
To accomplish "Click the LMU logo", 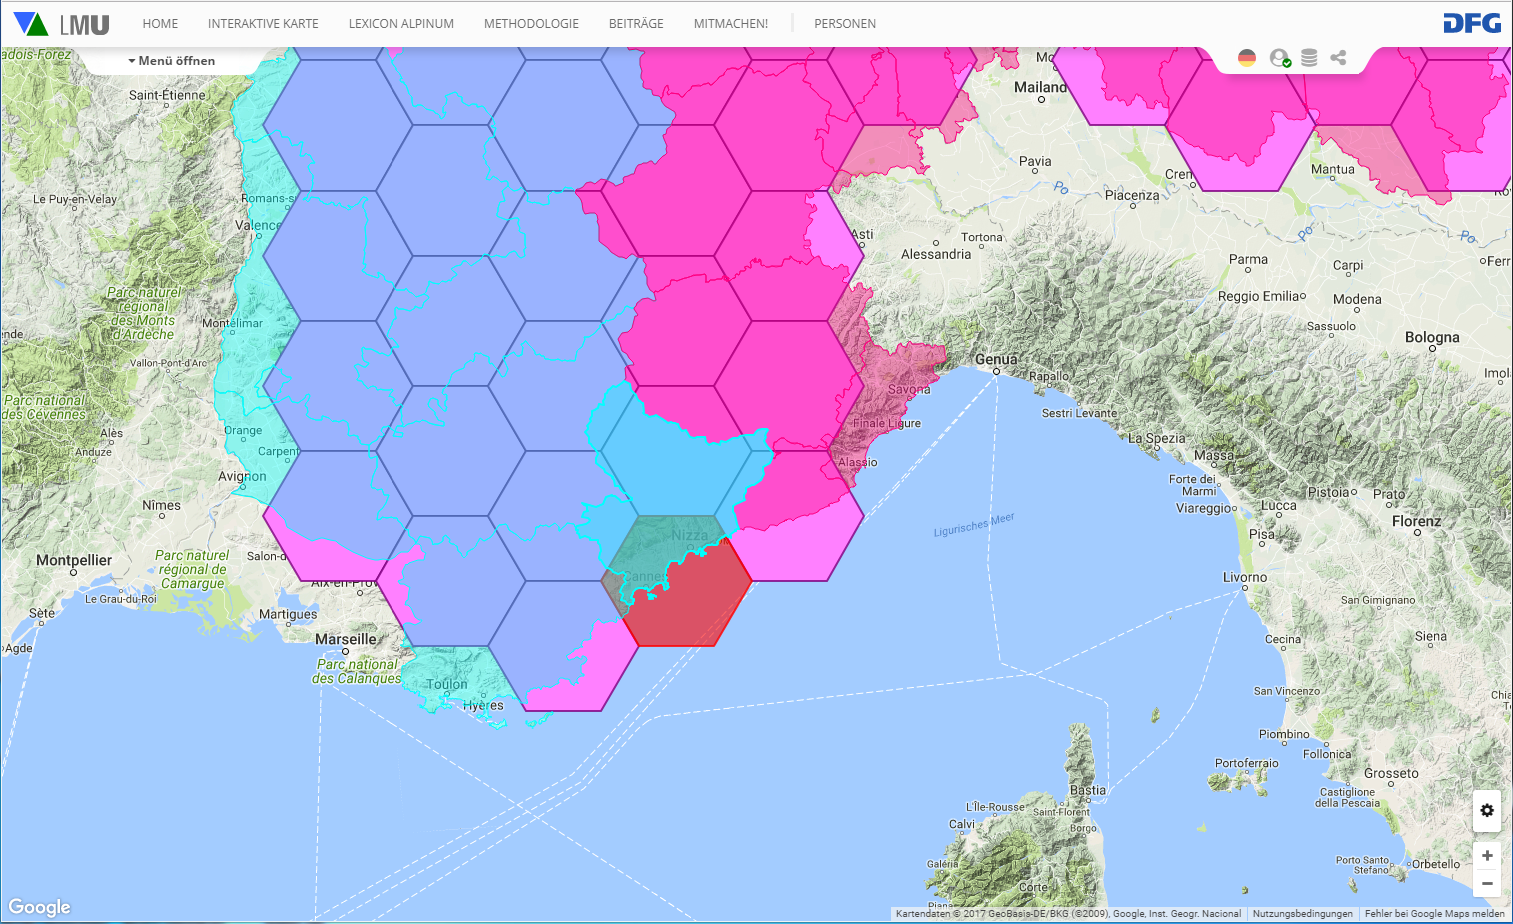I will click(62, 24).
